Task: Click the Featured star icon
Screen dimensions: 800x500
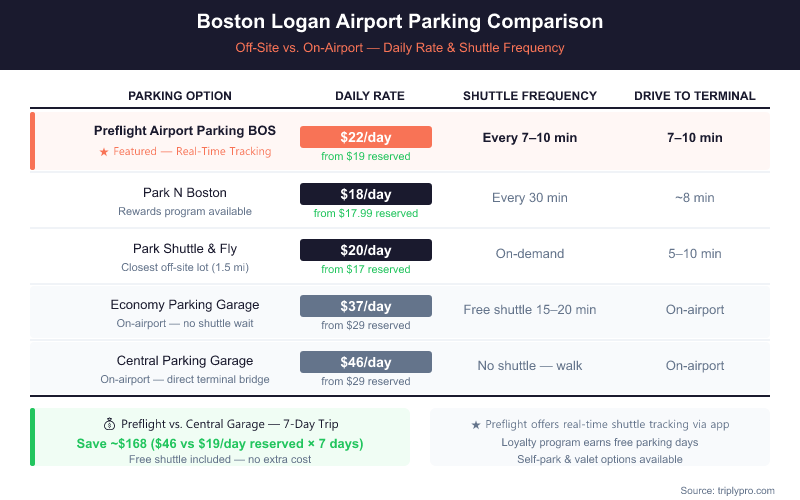Action: pyautogui.click(x=104, y=152)
